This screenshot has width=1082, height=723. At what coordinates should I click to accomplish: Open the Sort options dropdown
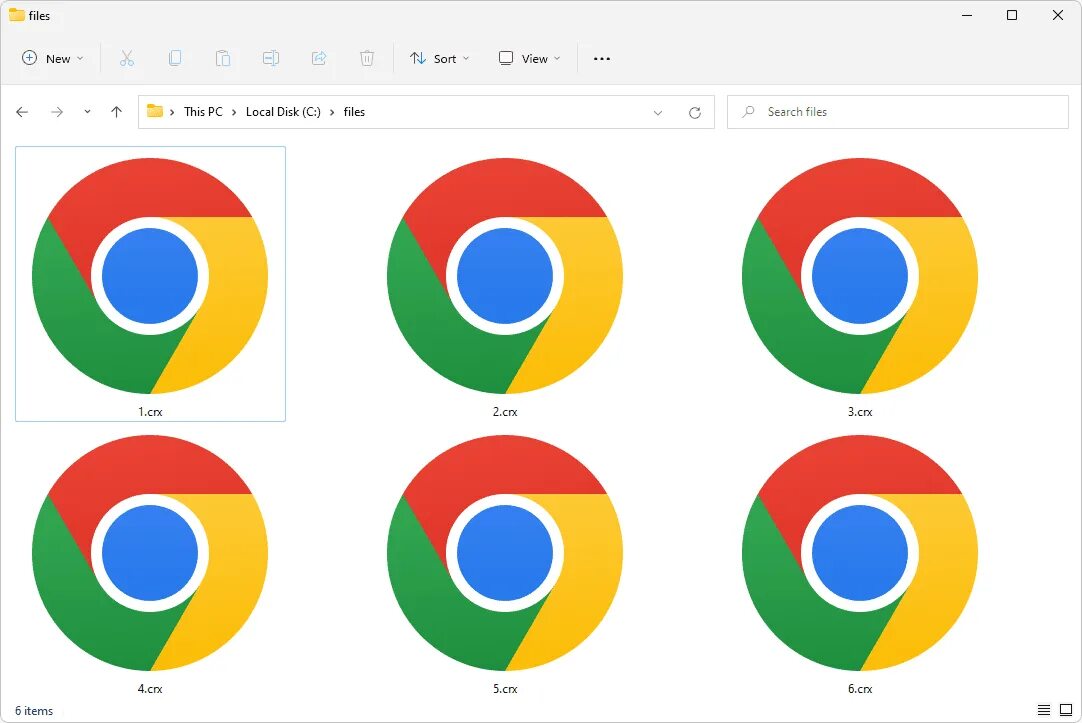point(439,59)
